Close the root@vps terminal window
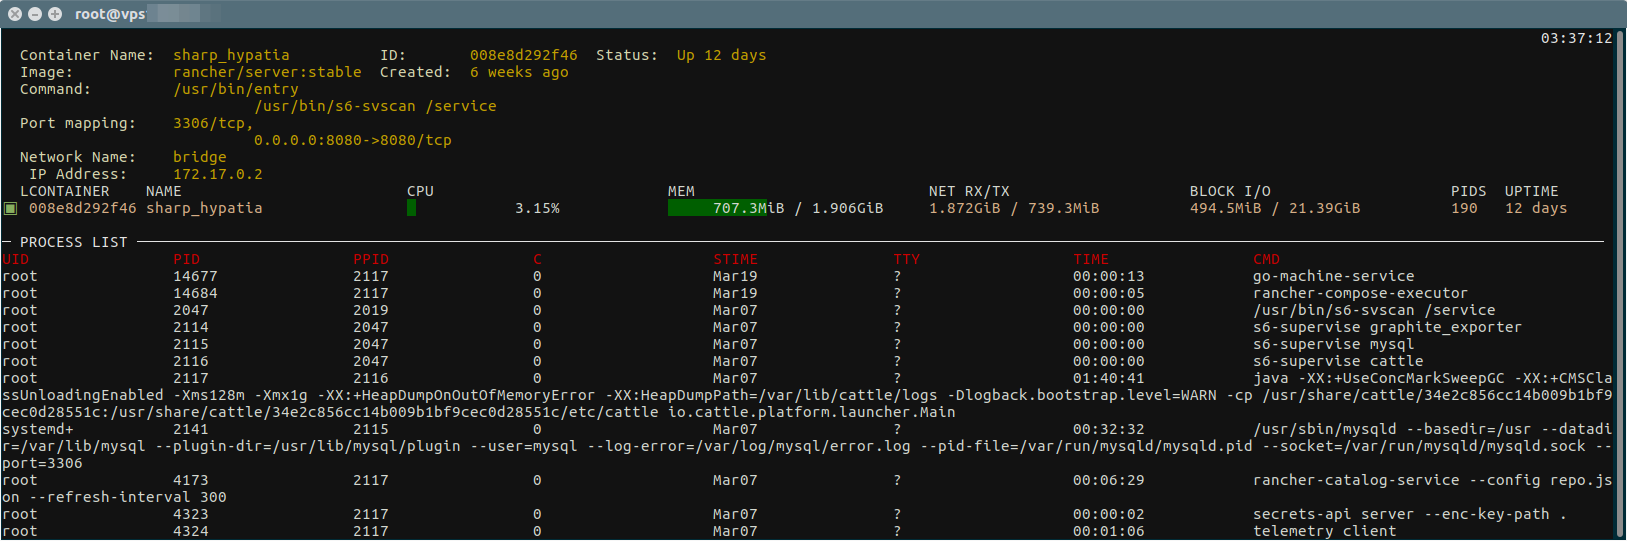Image resolution: width=1627 pixels, height=541 pixels. (15, 14)
